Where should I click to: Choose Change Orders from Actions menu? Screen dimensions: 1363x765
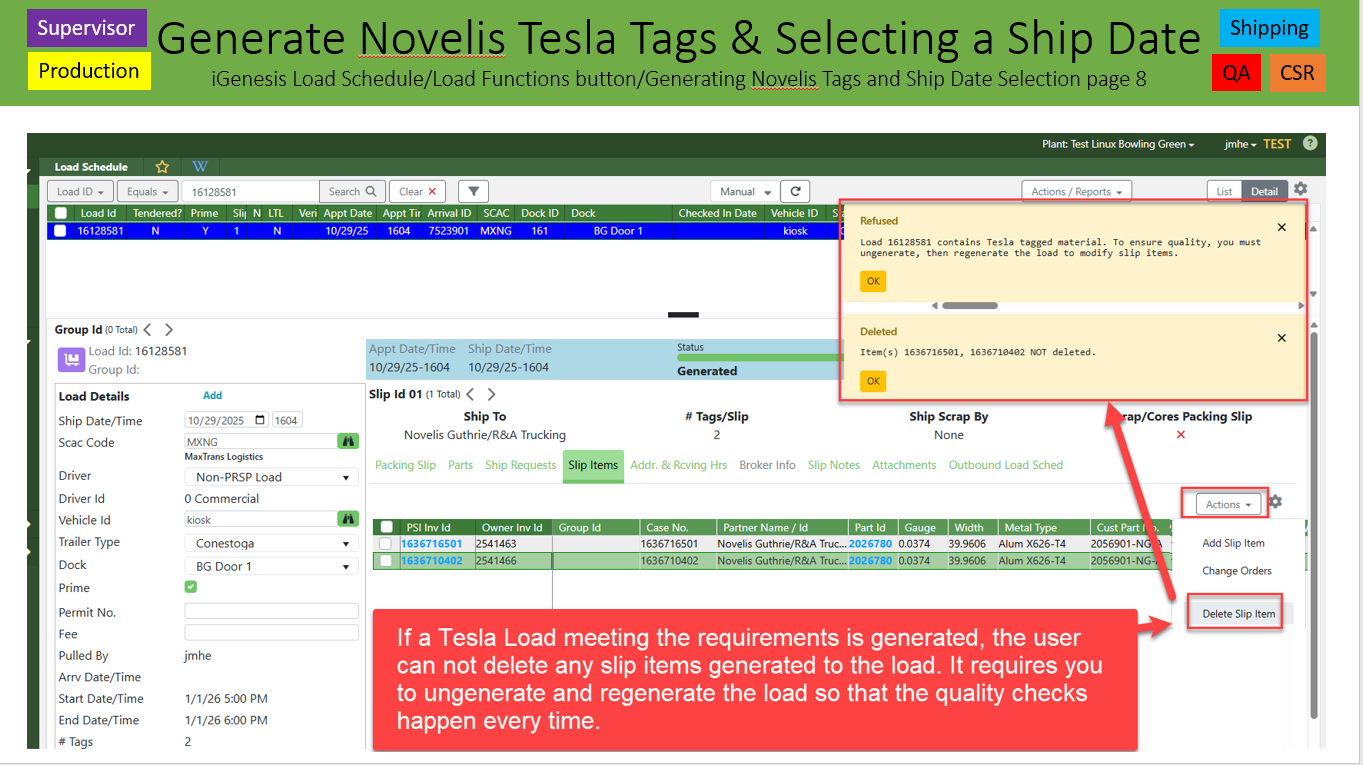tap(1236, 571)
